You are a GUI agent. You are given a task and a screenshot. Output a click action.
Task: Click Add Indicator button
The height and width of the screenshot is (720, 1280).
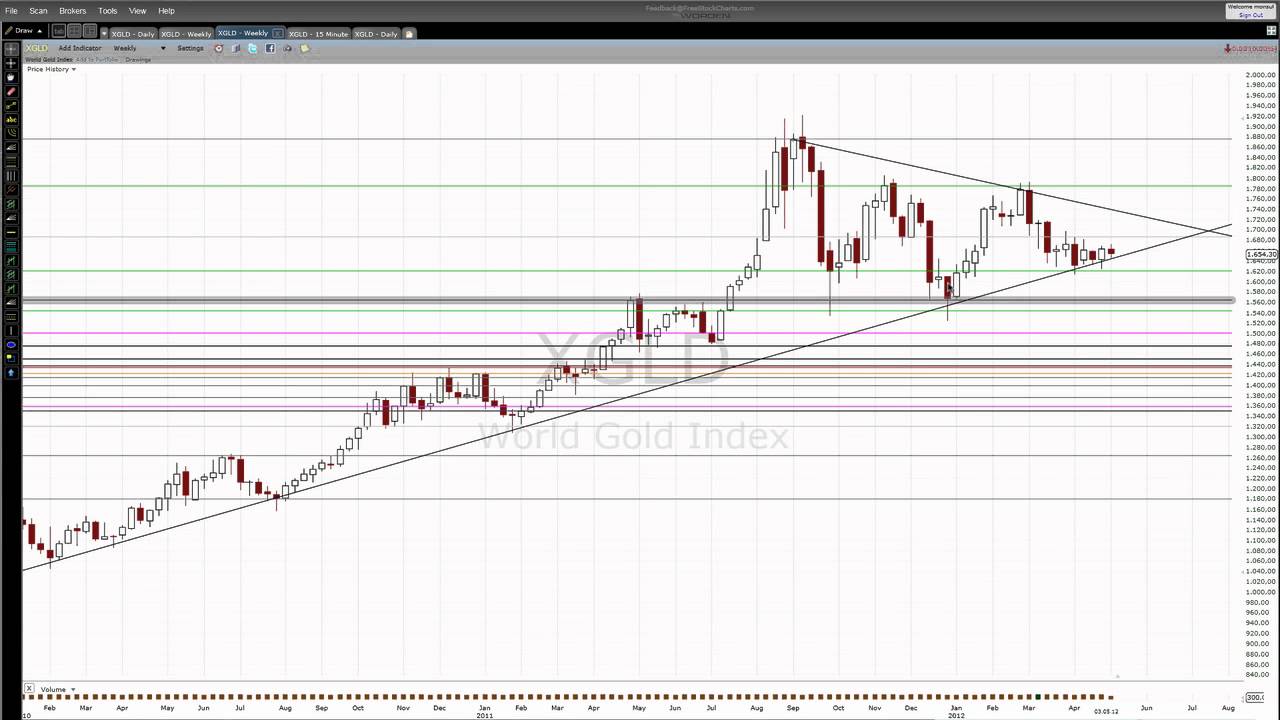pos(80,48)
